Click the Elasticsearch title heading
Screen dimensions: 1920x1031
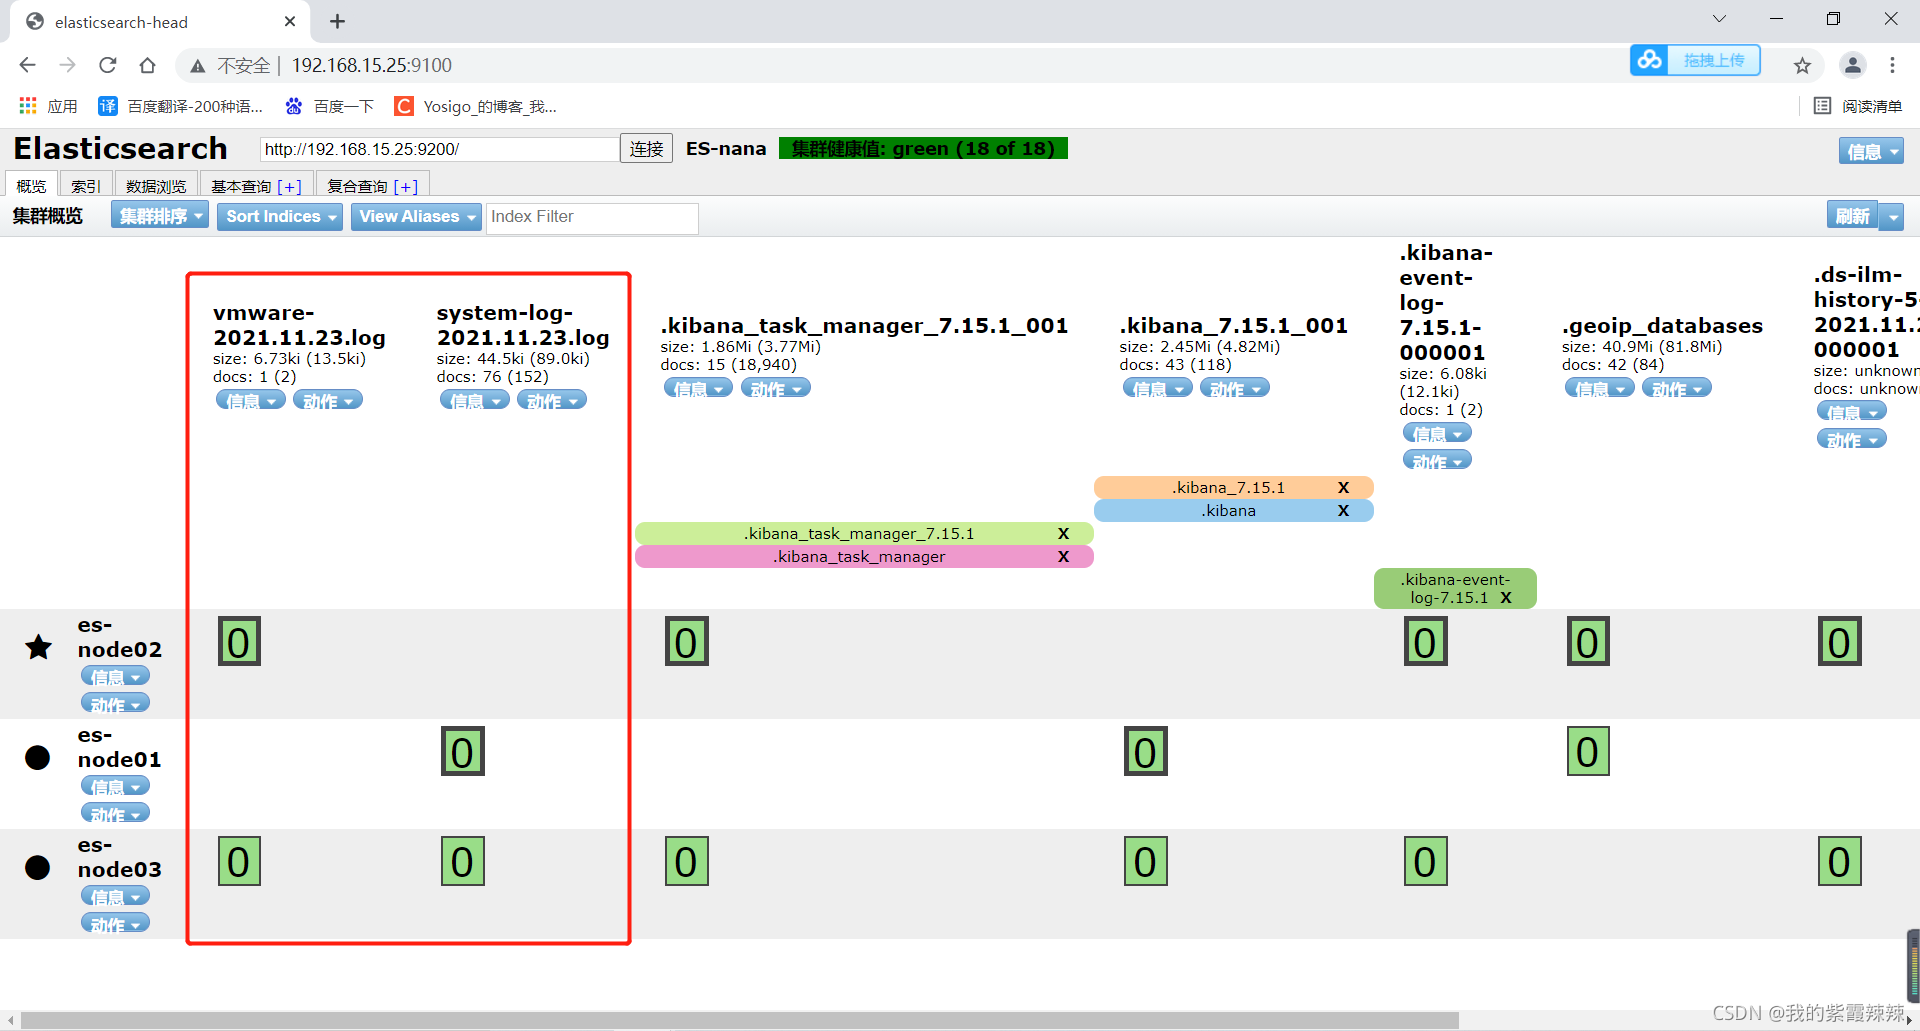coord(121,149)
